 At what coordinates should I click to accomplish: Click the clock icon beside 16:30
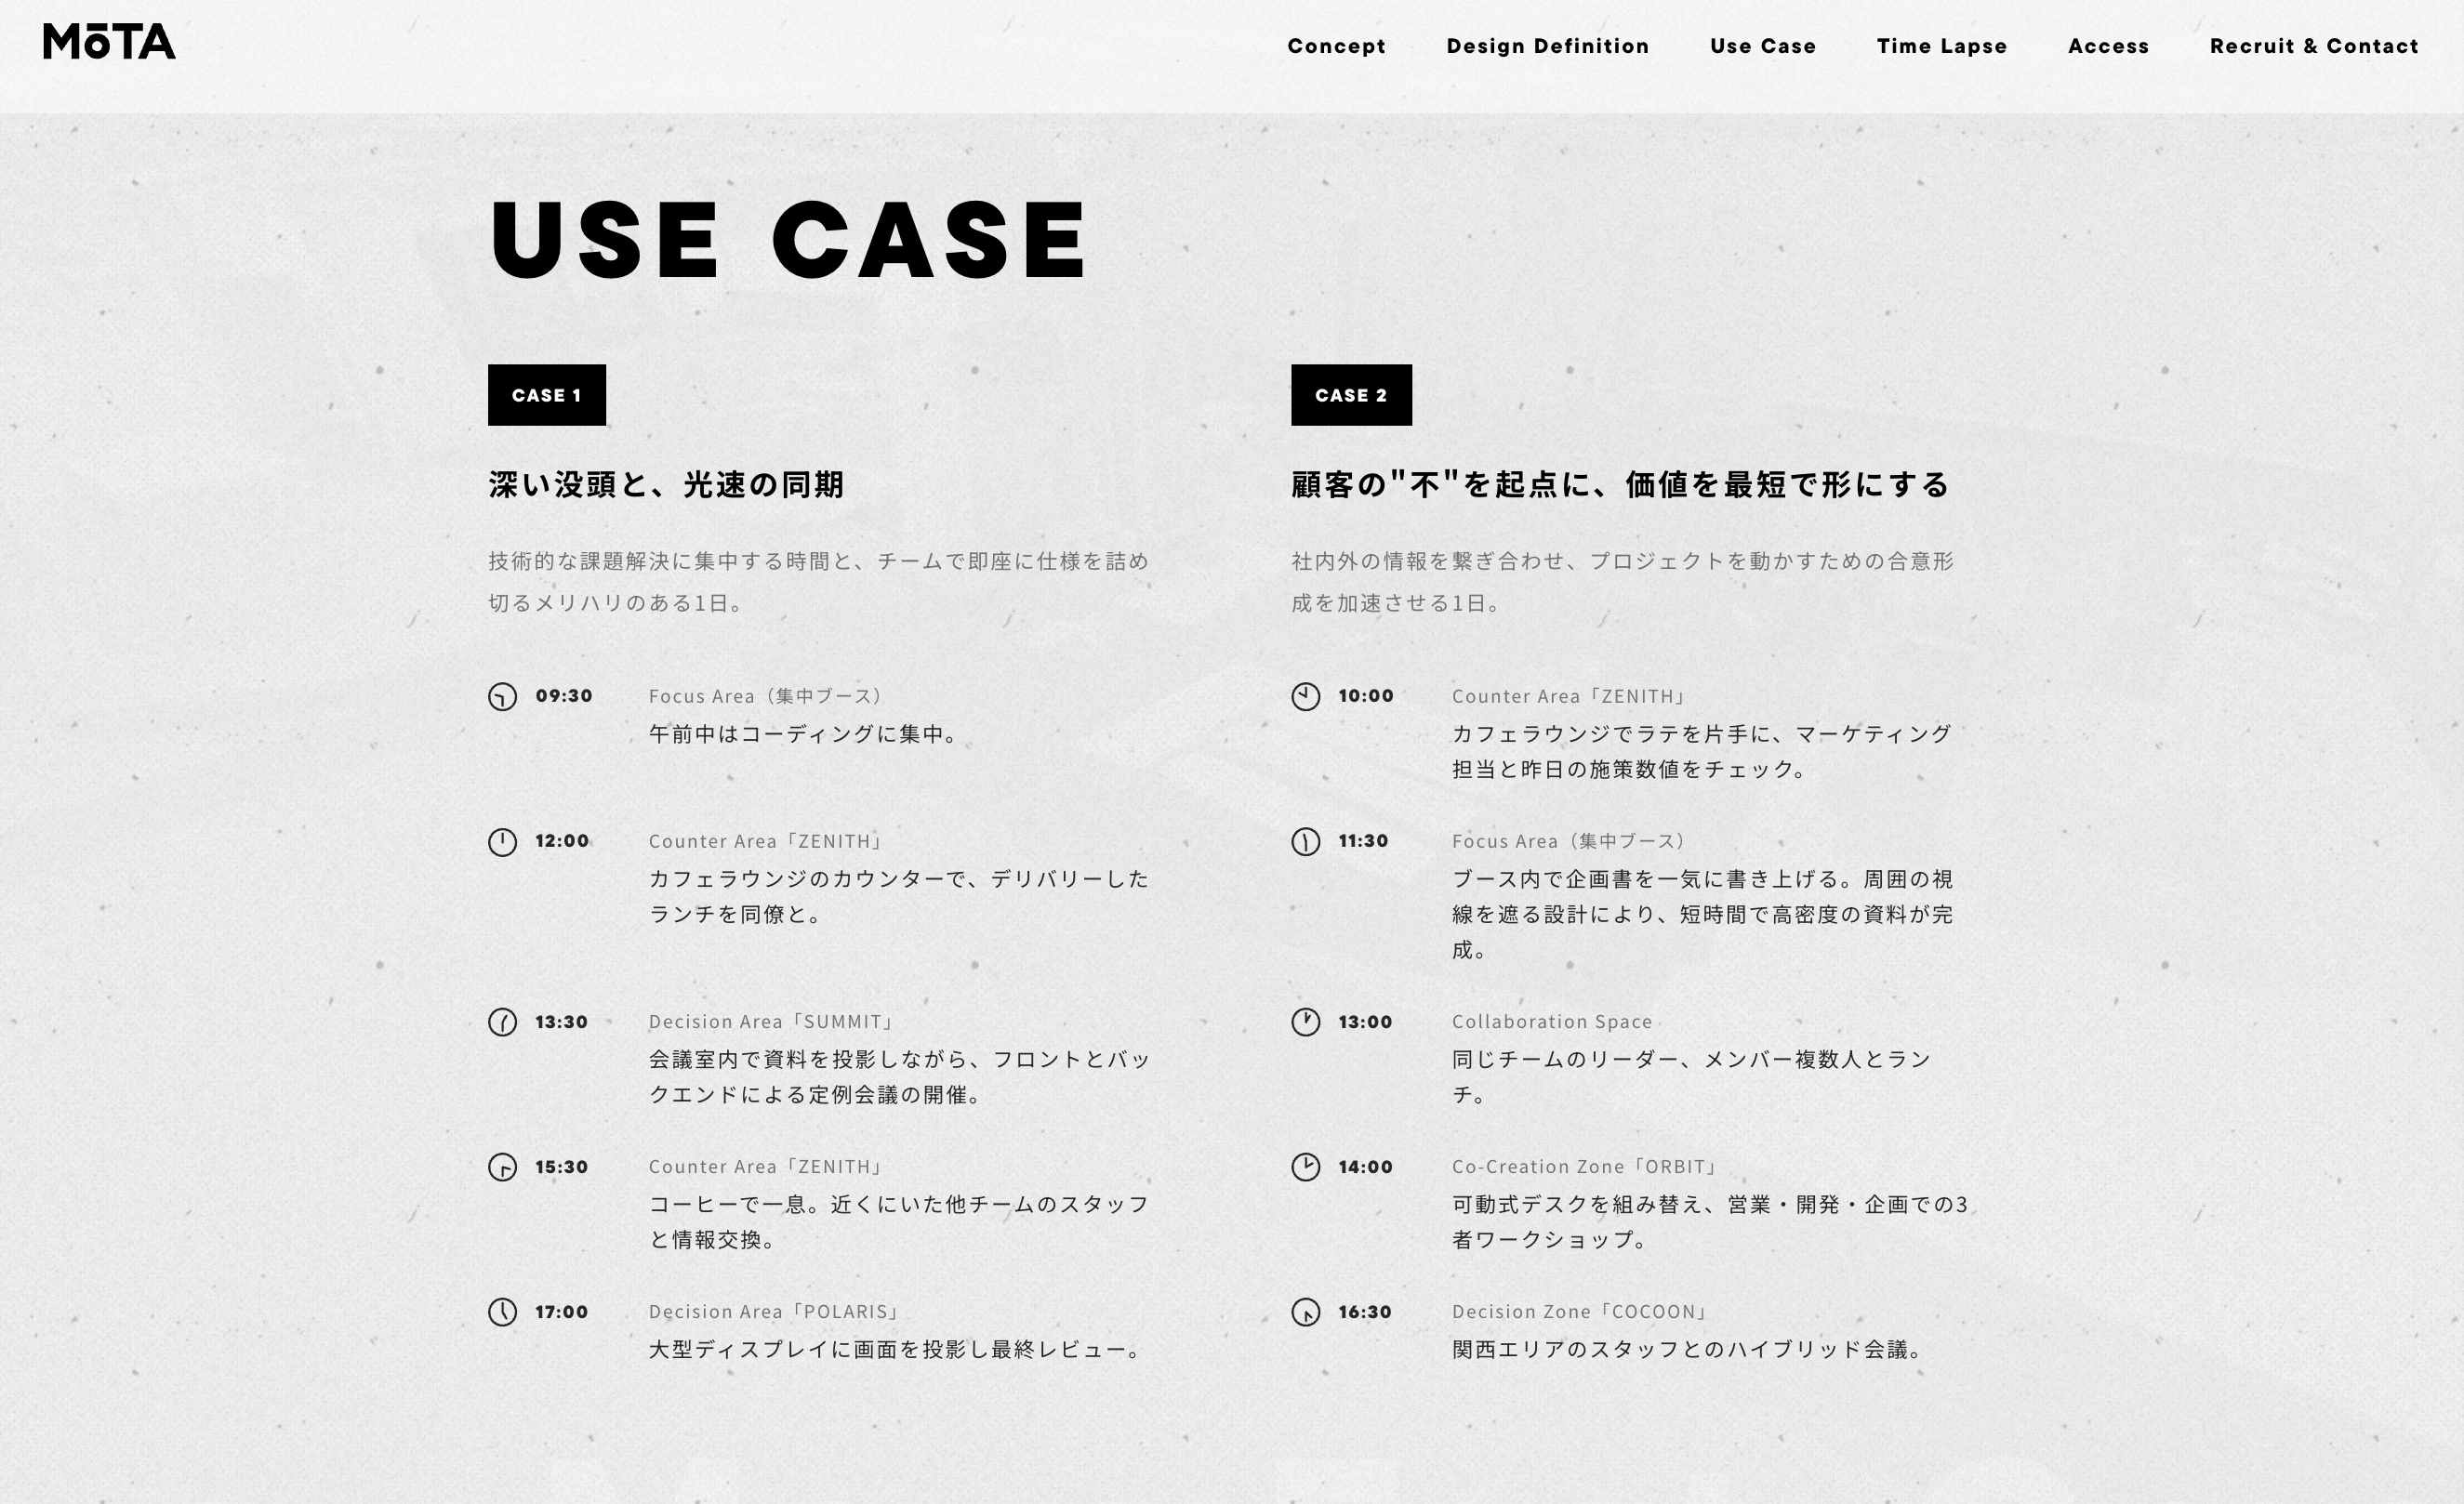click(x=1305, y=1312)
